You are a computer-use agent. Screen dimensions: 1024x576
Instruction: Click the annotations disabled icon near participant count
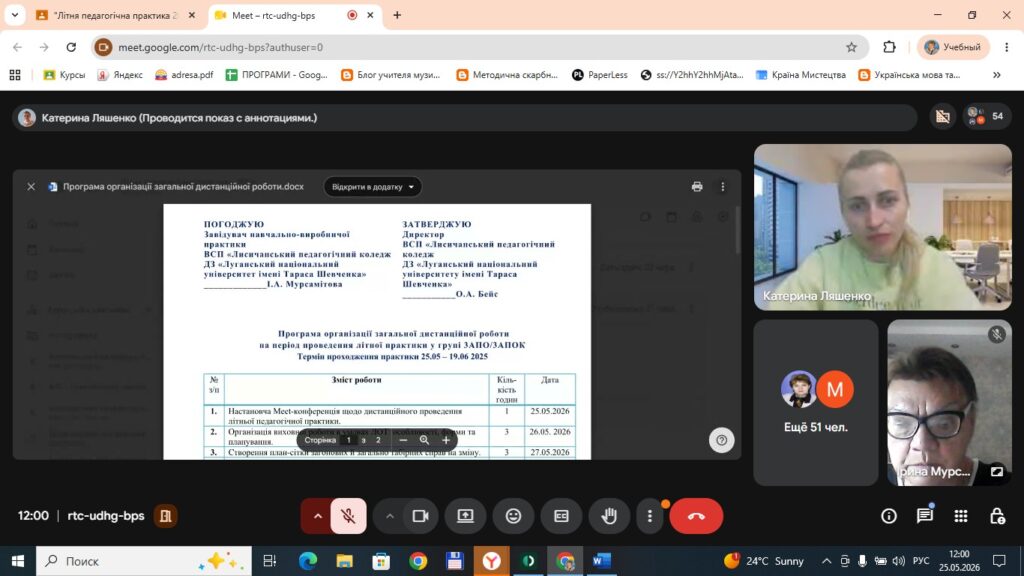942,116
